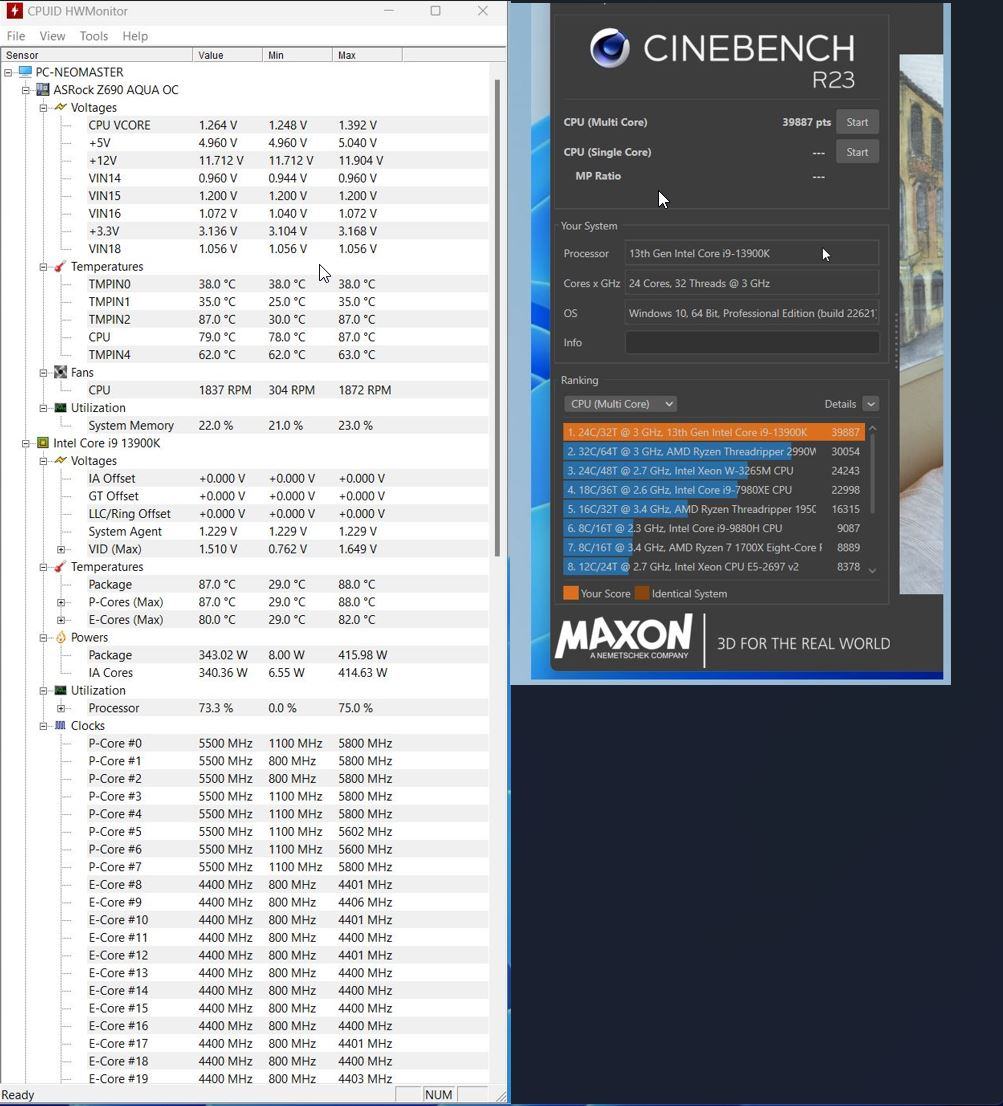Viewport: 1003px width, 1106px height.
Task: Click the Min column header
Action: point(297,55)
